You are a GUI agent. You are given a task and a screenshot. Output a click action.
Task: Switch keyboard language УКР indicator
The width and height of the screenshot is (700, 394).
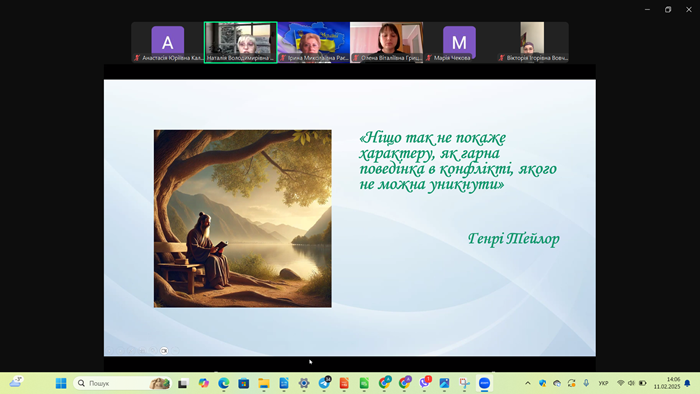click(603, 383)
